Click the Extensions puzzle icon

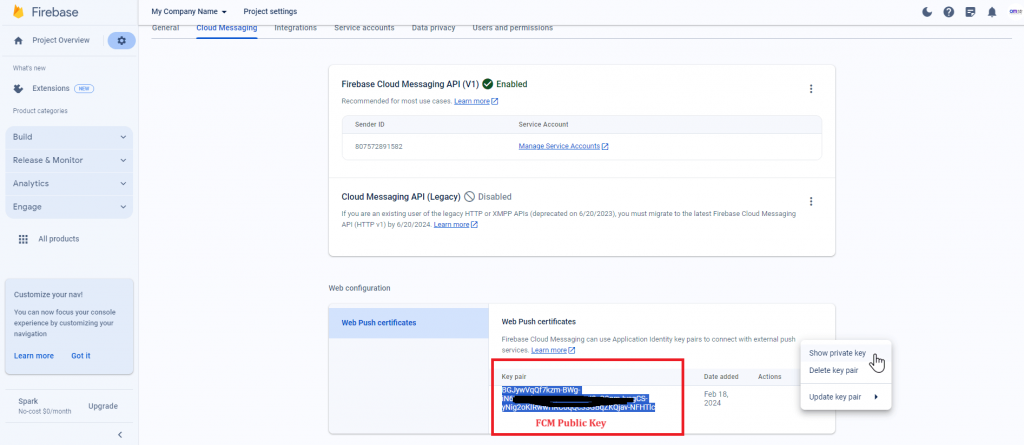click(x=18, y=88)
